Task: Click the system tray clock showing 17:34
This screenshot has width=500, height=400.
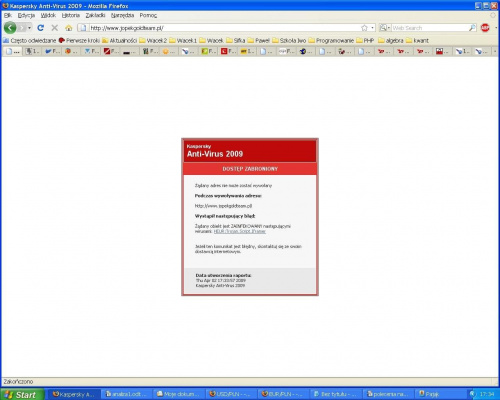Action: (487, 395)
